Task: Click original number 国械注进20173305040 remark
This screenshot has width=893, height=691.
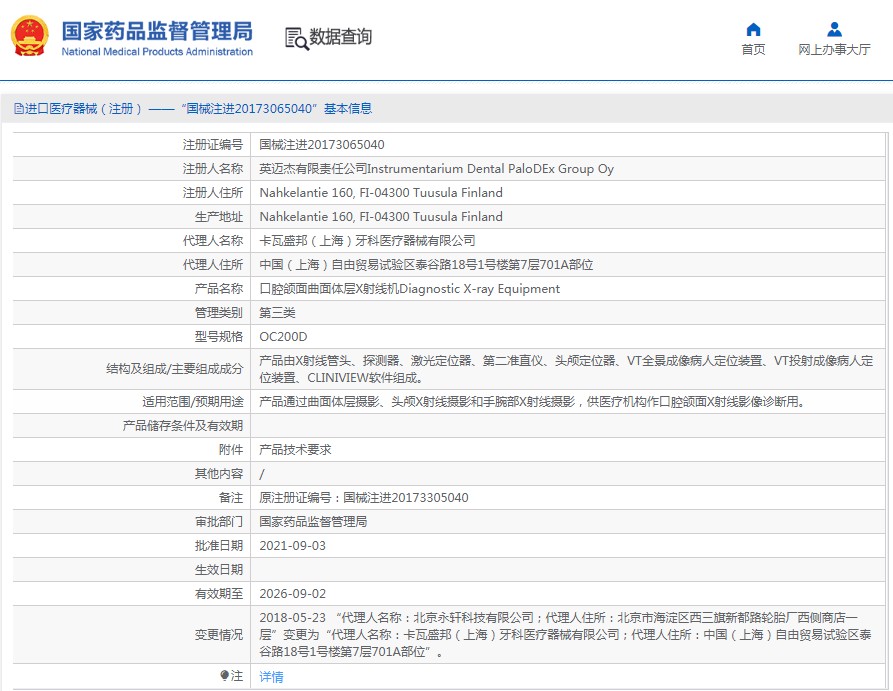Action: (x=364, y=497)
